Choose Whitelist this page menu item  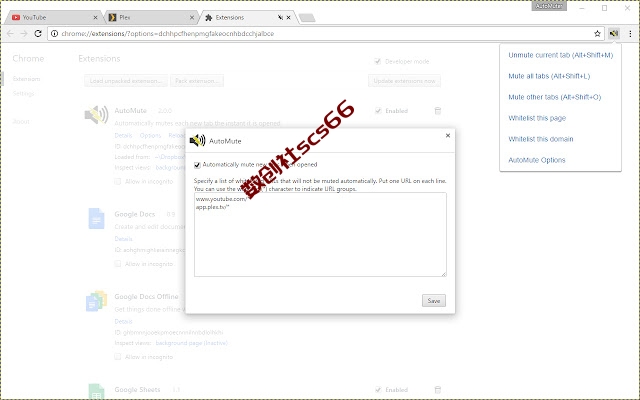537,118
